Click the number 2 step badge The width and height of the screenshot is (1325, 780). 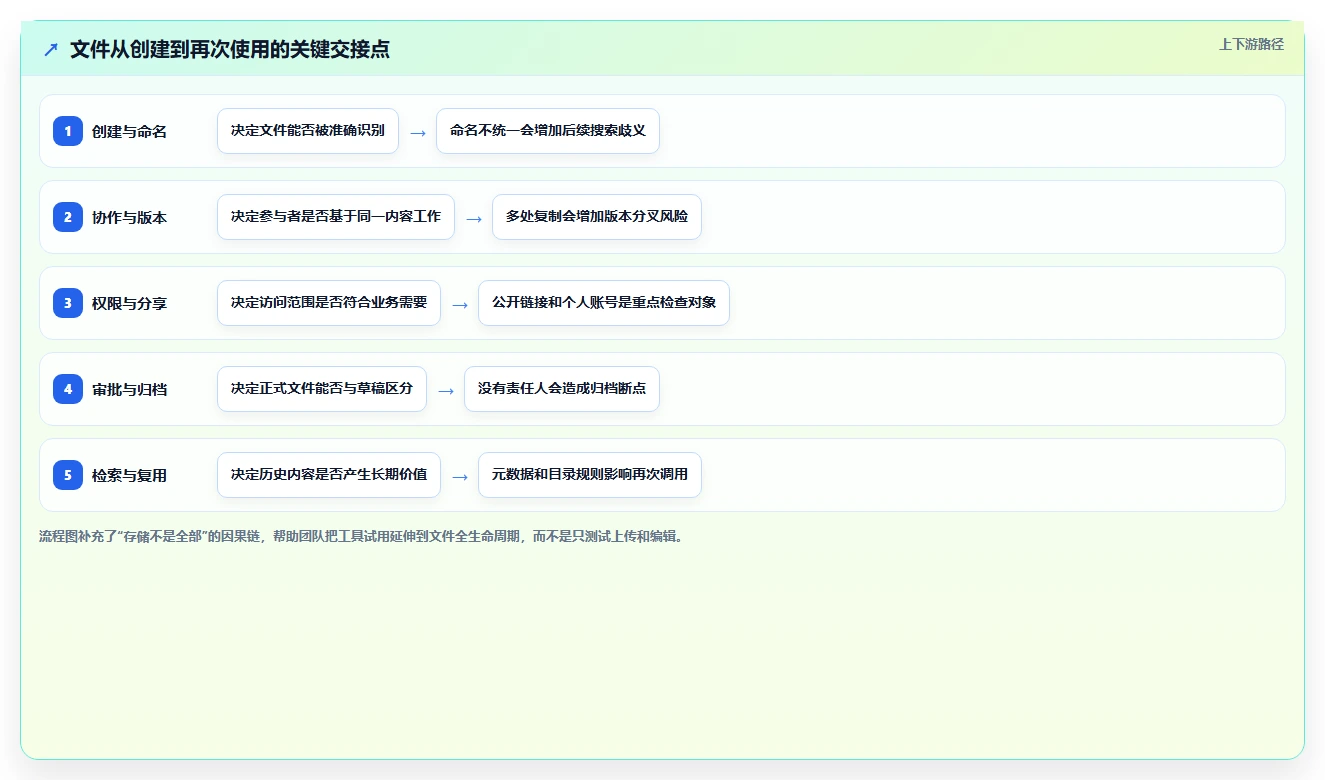point(68,217)
